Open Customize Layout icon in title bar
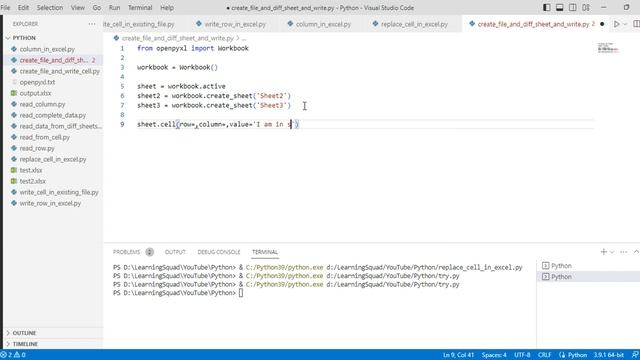This screenshot has width=640, height=360. (586, 8)
